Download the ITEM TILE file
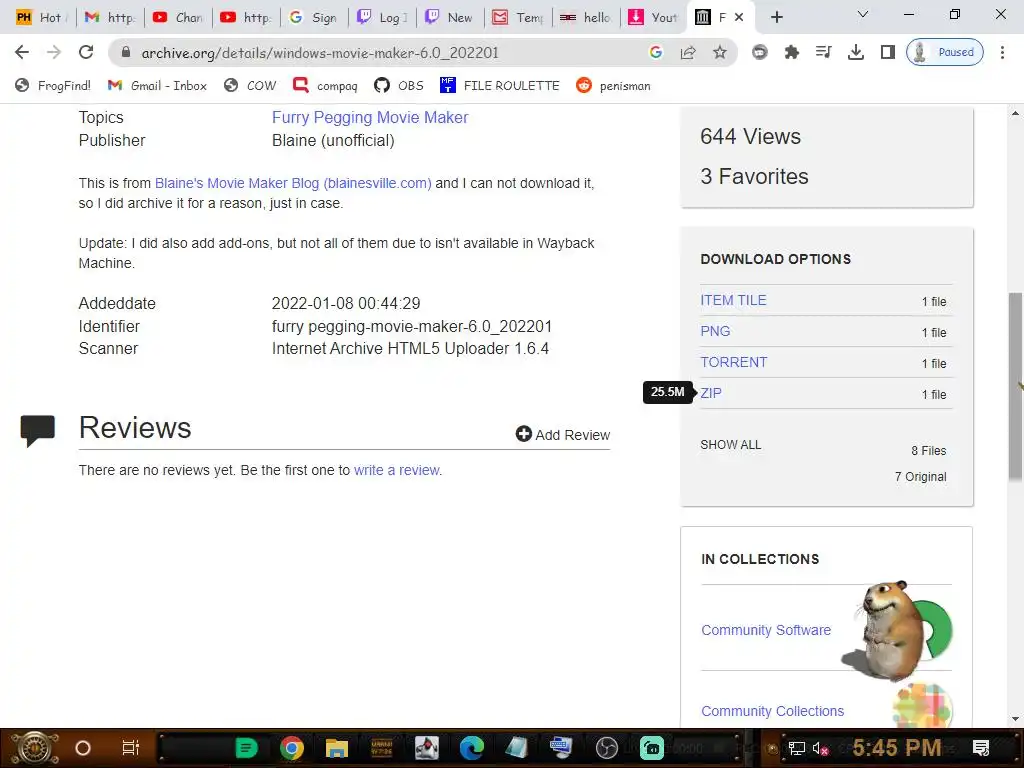Image resolution: width=1024 pixels, height=768 pixels. coord(733,300)
